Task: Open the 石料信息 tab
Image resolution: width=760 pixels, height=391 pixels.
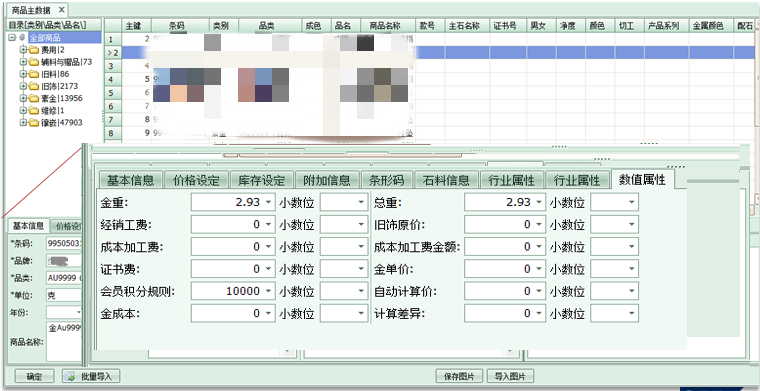Action: pos(446,180)
